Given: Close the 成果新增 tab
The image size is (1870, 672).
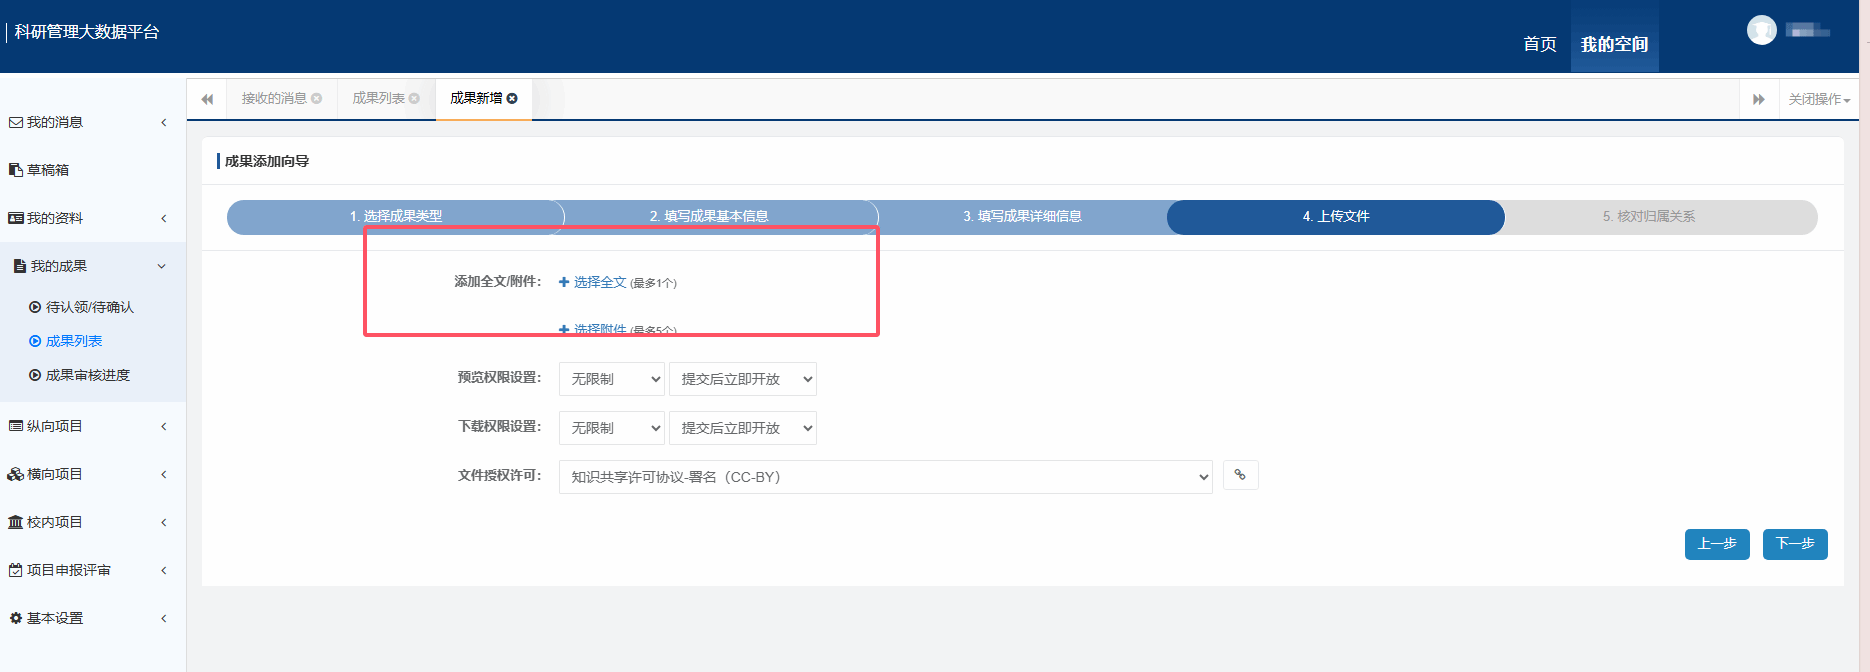Looking at the screenshot, I should point(512,98).
